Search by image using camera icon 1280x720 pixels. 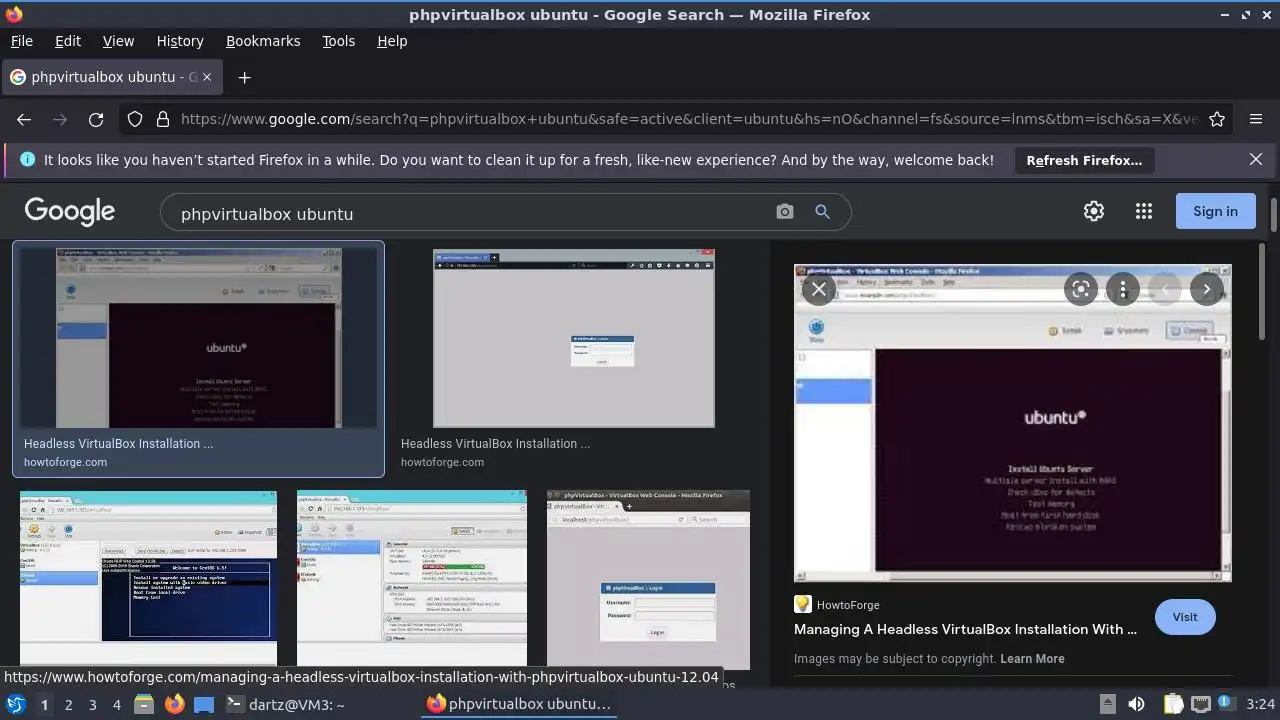click(785, 212)
